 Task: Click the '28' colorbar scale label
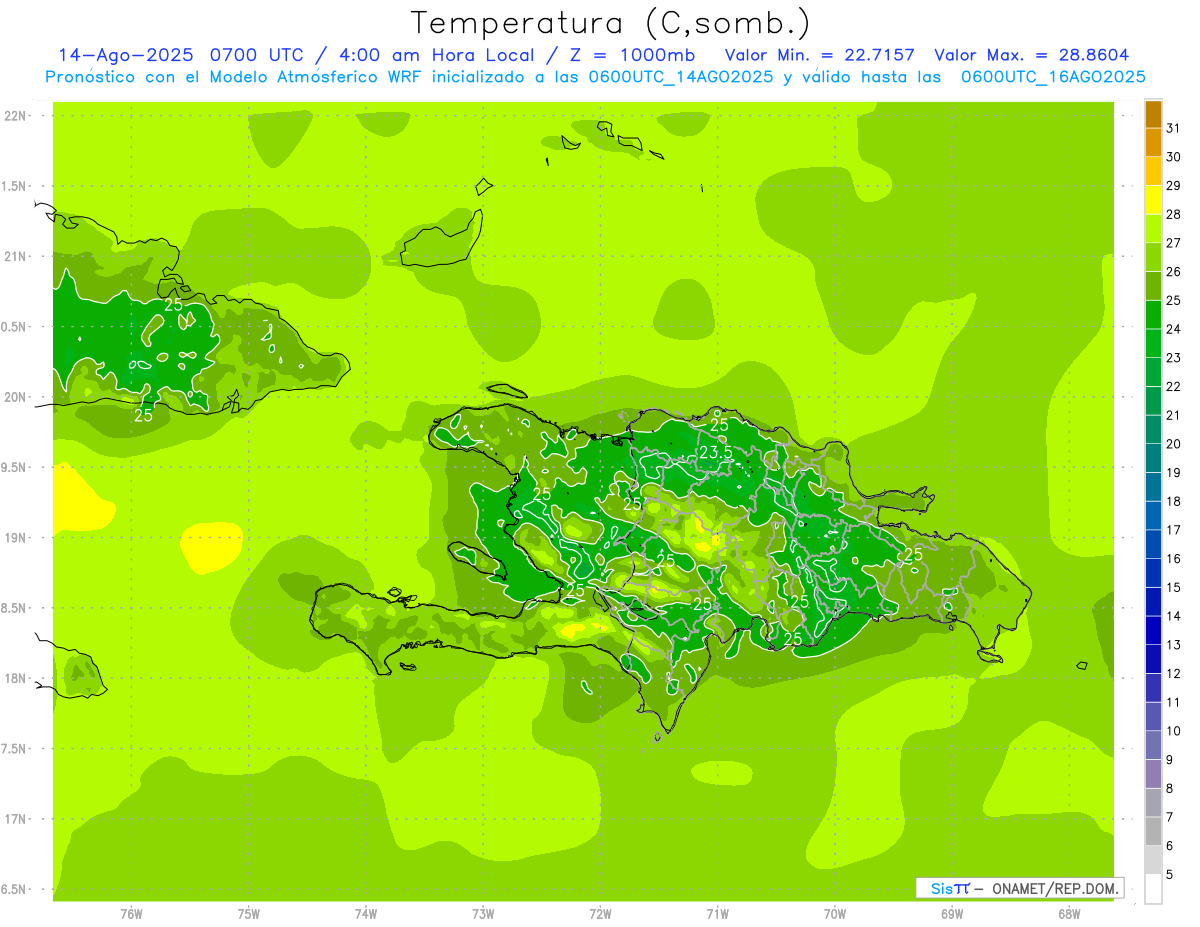(1174, 214)
